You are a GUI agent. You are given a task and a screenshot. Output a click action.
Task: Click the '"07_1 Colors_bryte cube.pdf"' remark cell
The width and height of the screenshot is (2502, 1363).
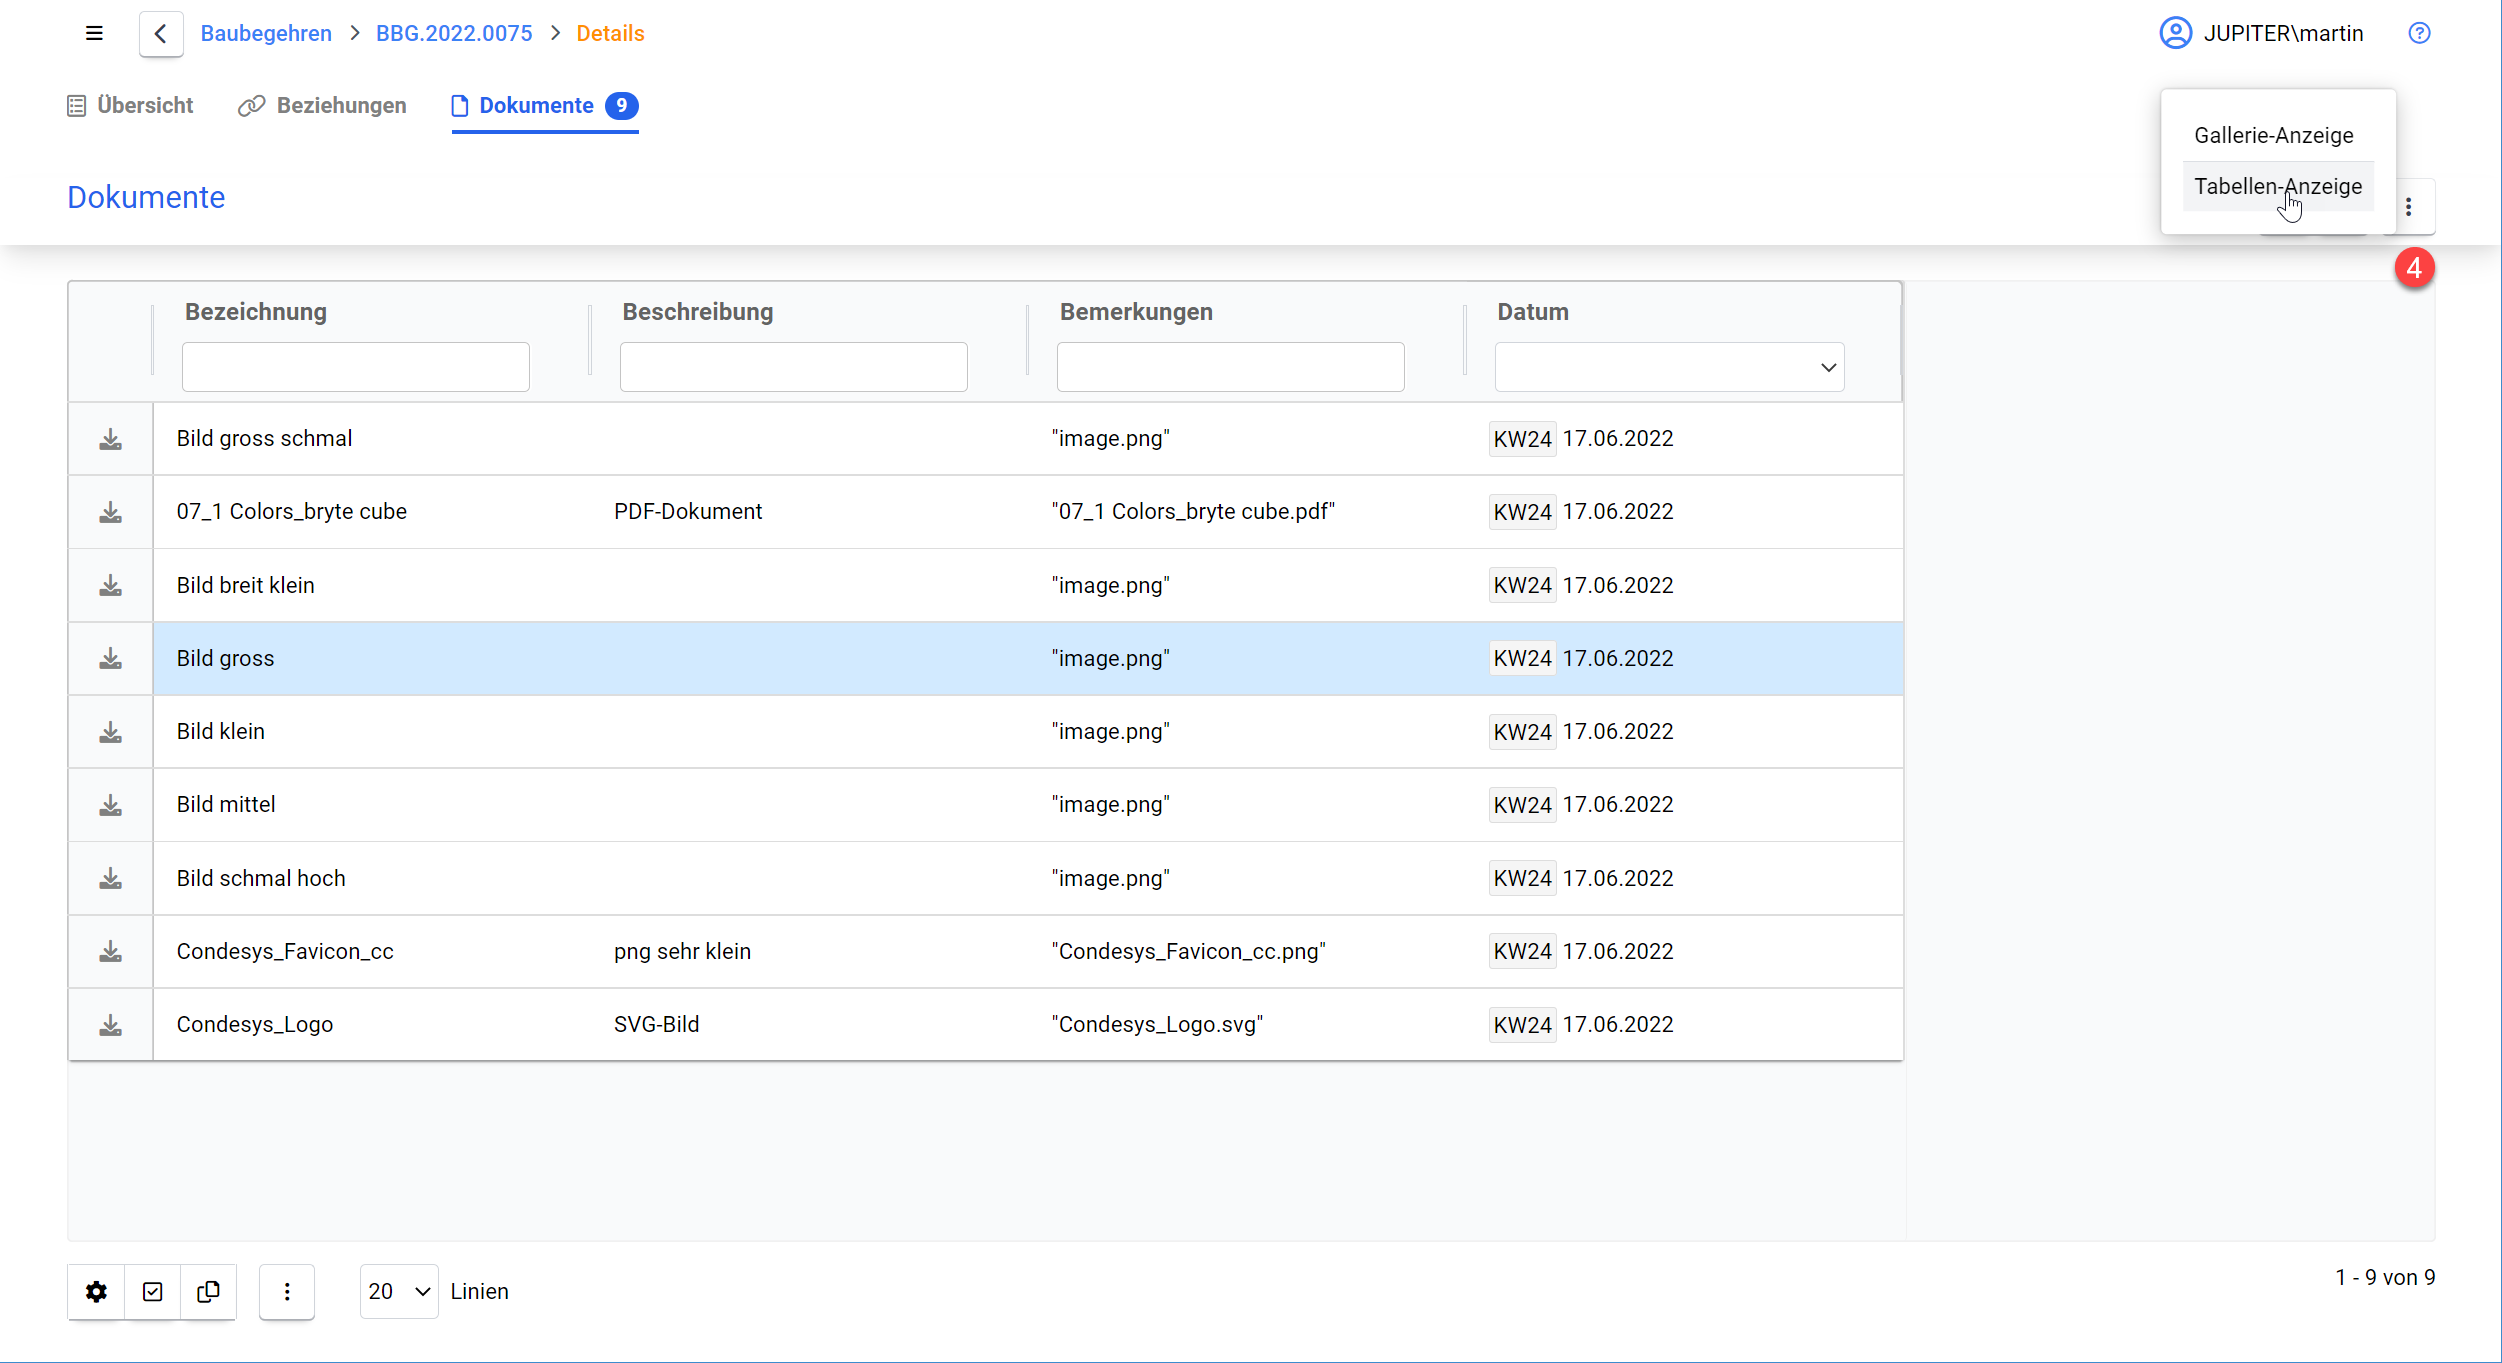1193,512
